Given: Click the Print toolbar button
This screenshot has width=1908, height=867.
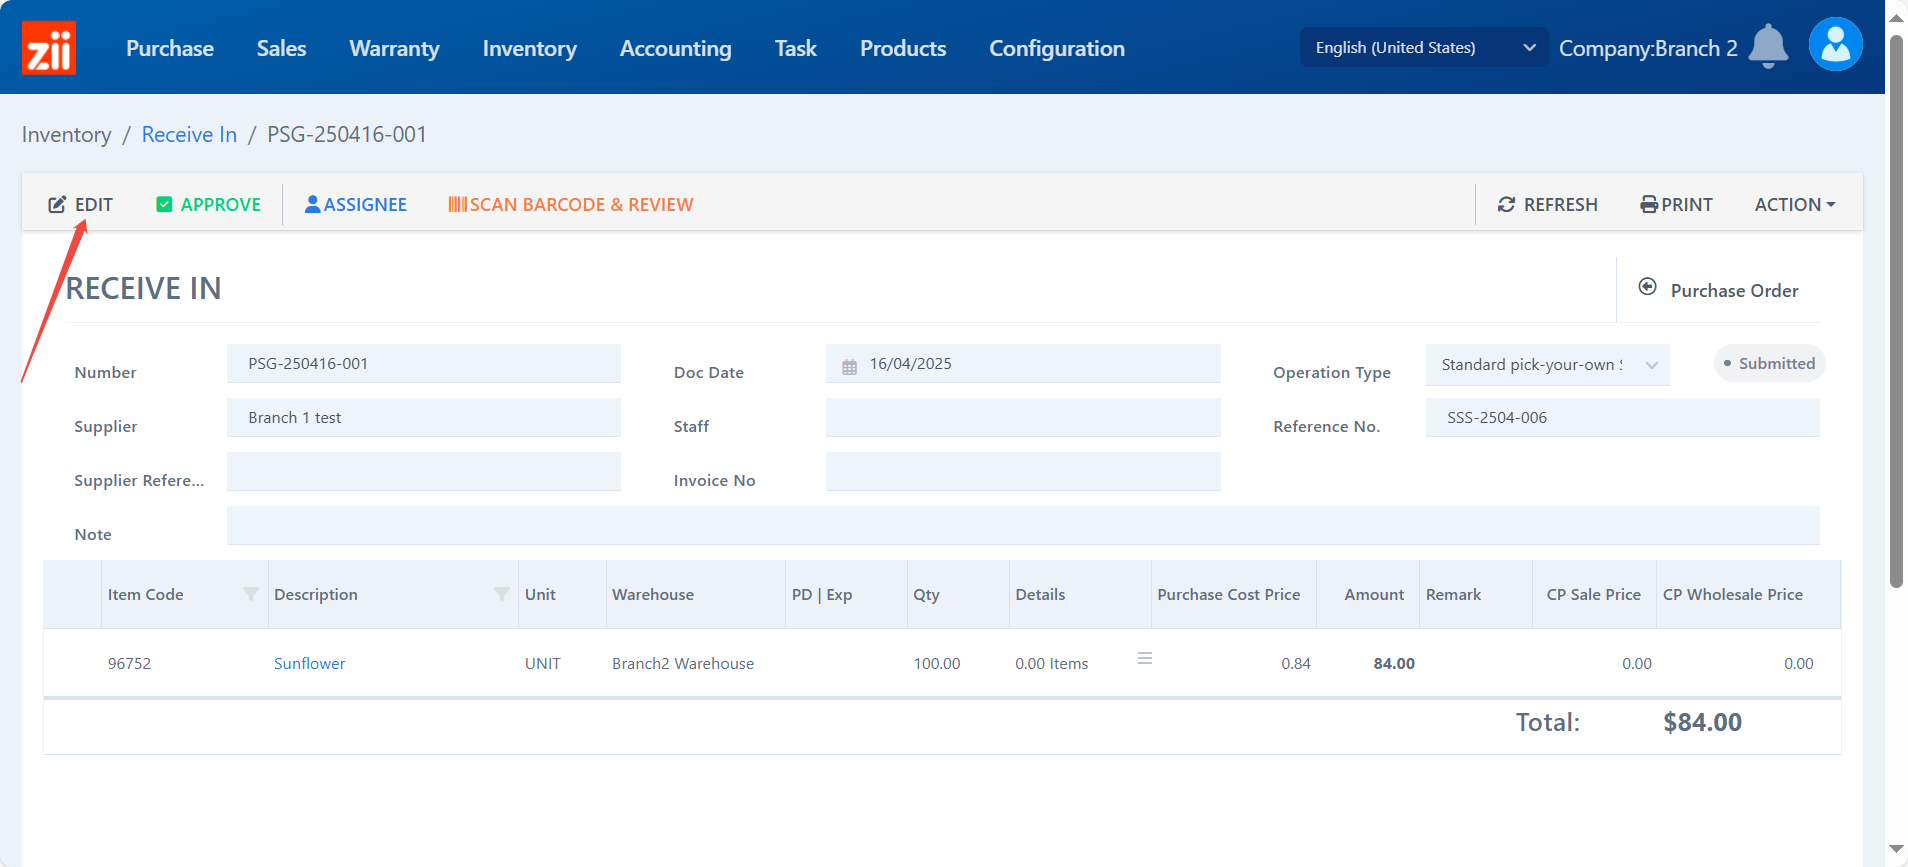Looking at the screenshot, I should click(1676, 205).
